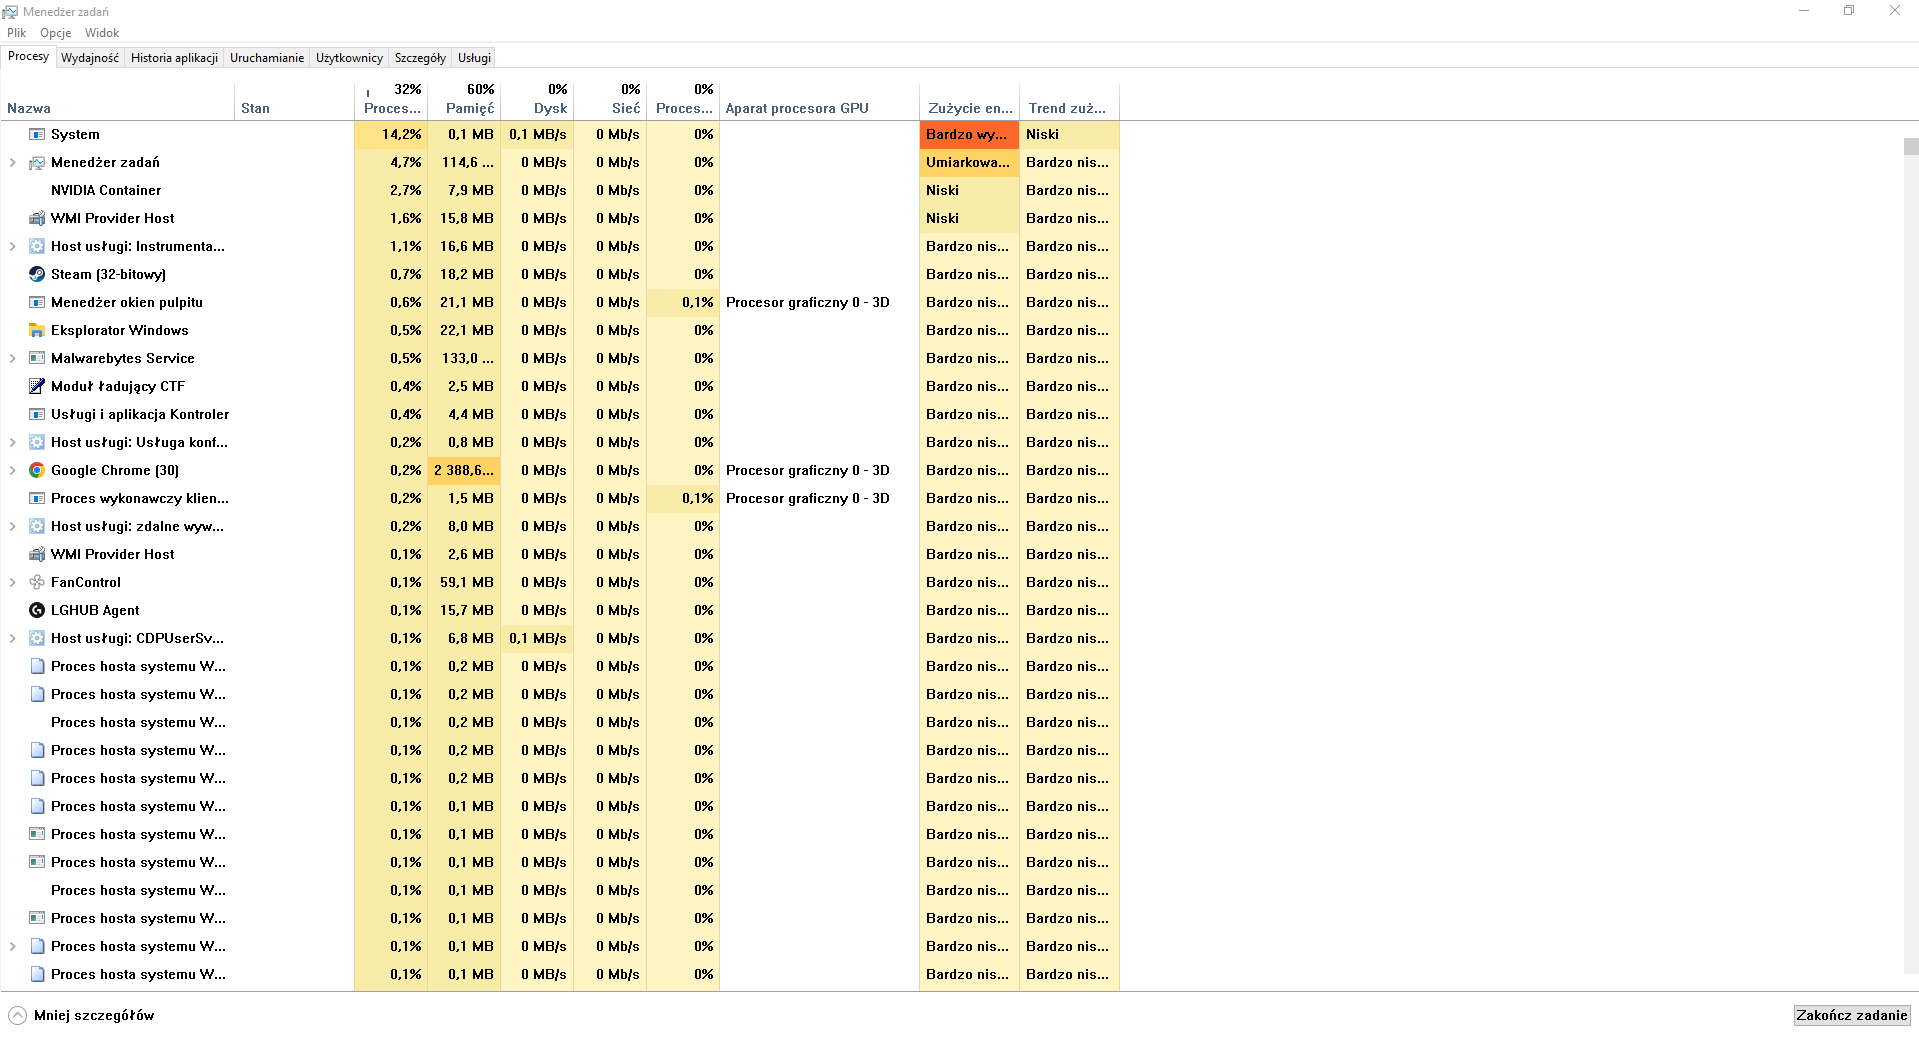Open the Widok menu

(x=101, y=32)
